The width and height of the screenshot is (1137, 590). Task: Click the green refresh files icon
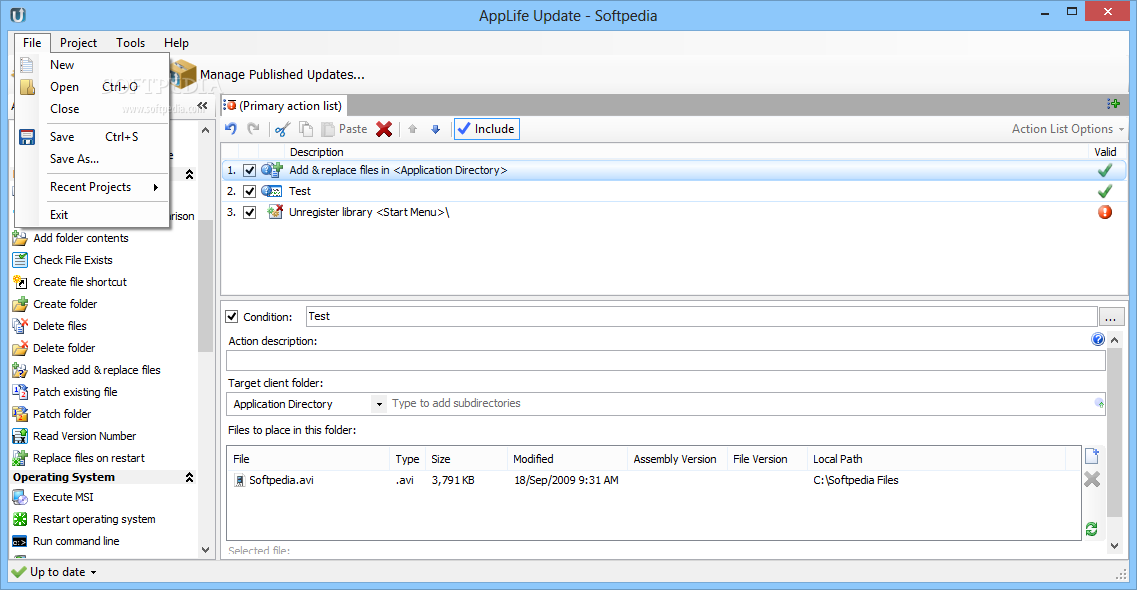coord(1091,529)
